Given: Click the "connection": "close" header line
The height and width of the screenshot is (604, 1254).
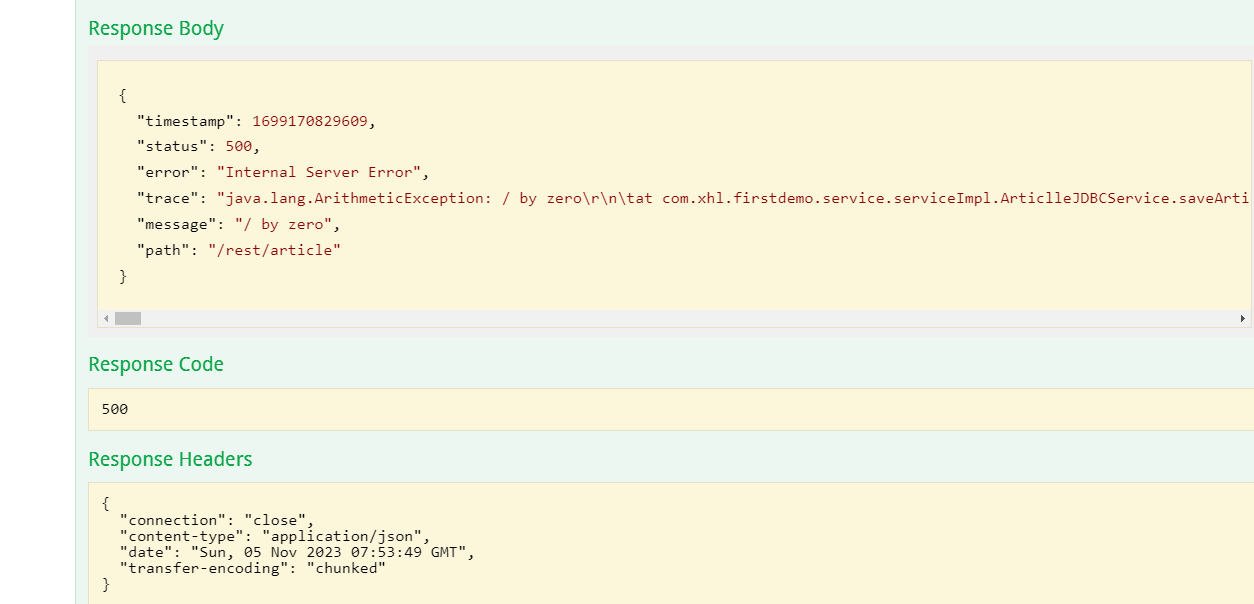Looking at the screenshot, I should coord(216,520).
